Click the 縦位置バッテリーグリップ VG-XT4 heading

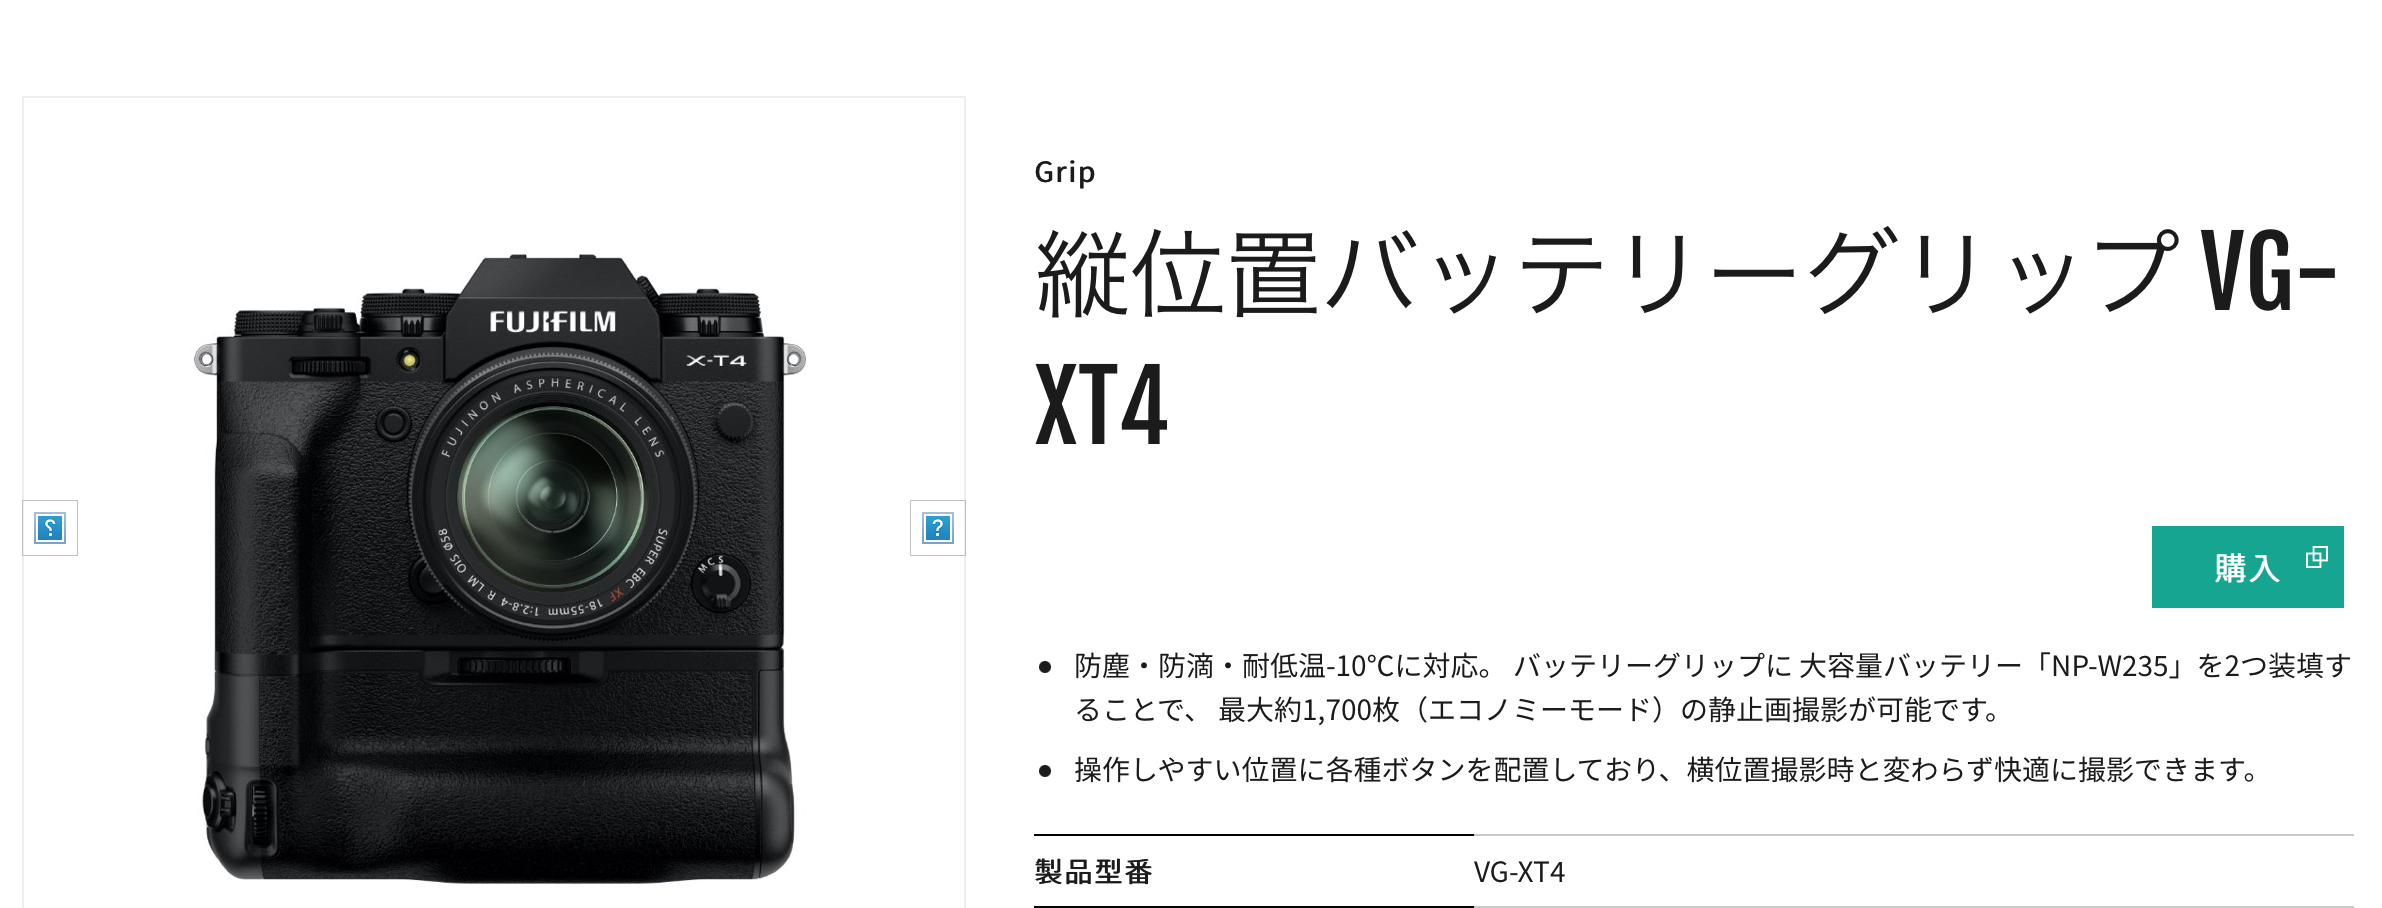tap(1685, 337)
